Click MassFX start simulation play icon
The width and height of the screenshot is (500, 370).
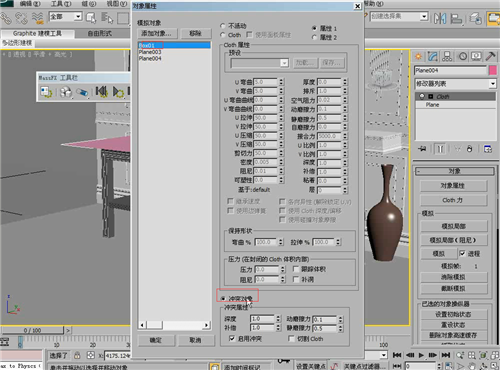[118, 91]
